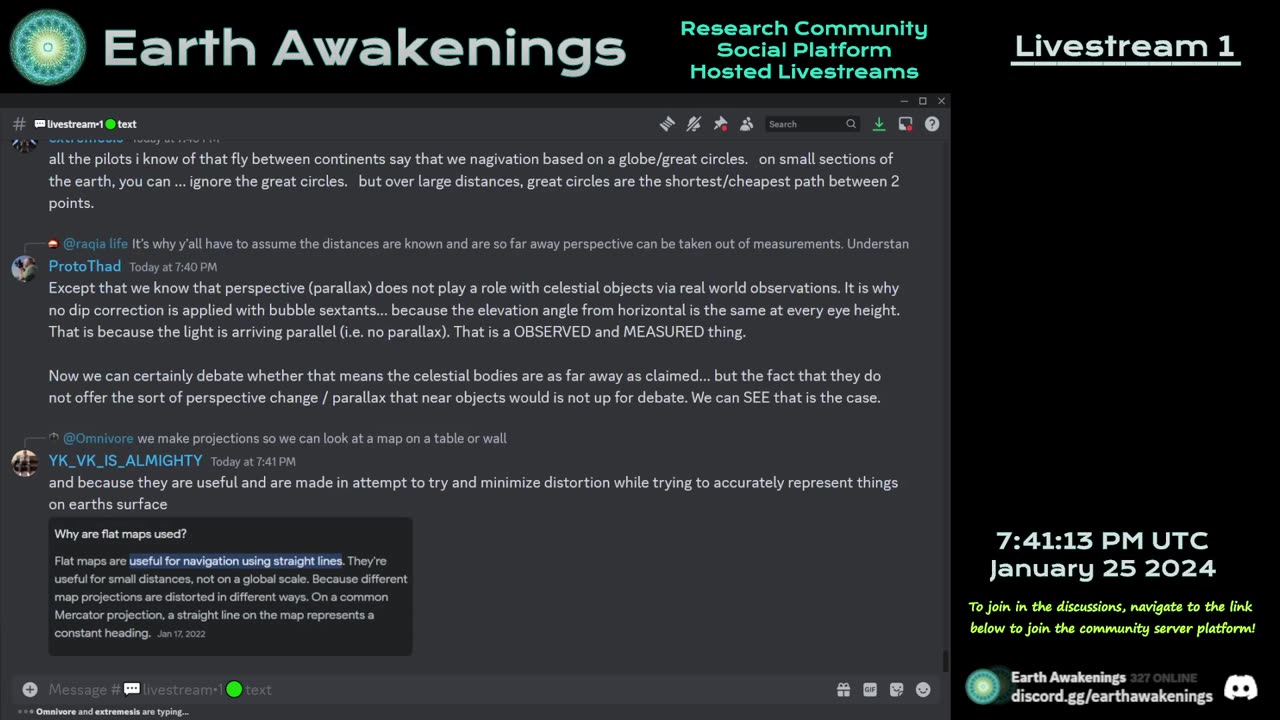Click the hash channel icon beside livestream-1
Viewport: 1280px width, 720px height.
coord(19,124)
